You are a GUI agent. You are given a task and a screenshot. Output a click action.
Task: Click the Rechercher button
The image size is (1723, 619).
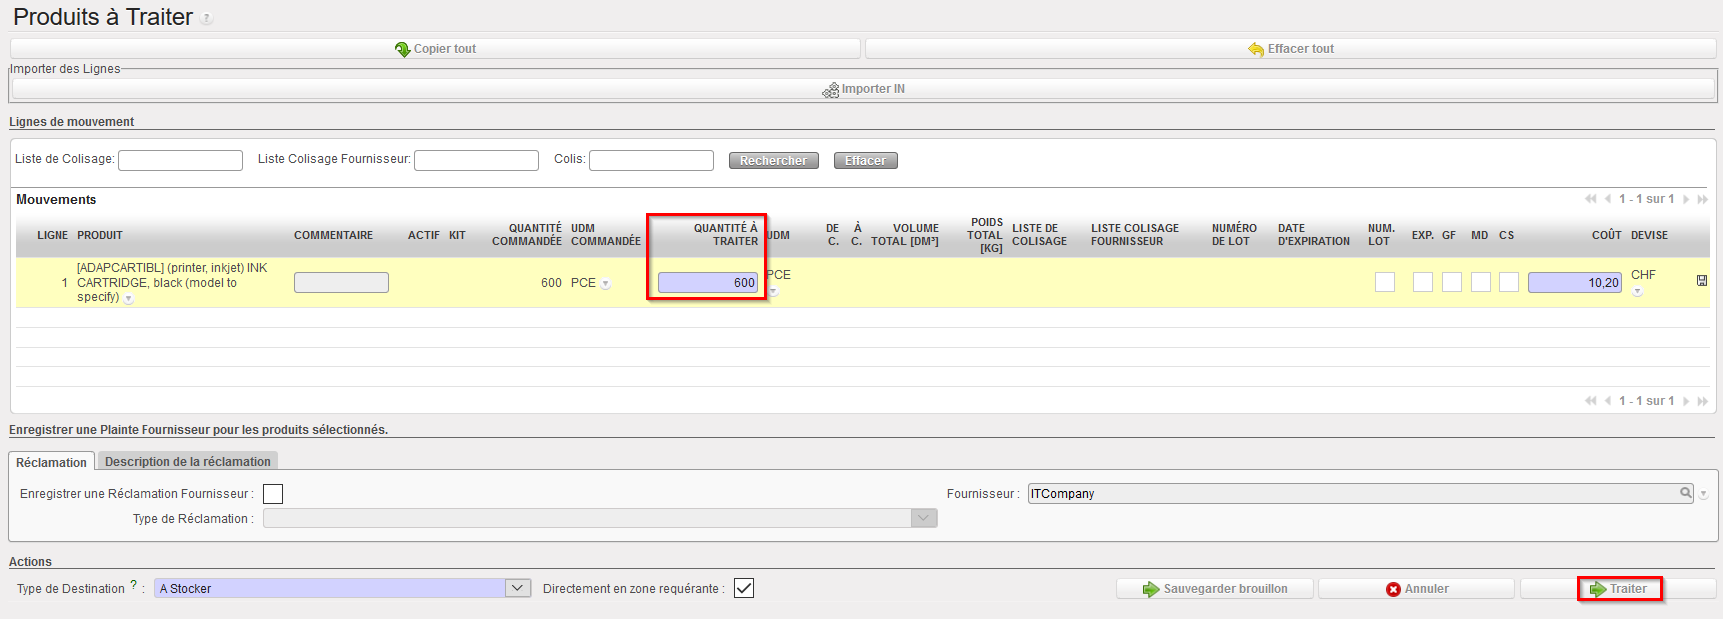[774, 160]
